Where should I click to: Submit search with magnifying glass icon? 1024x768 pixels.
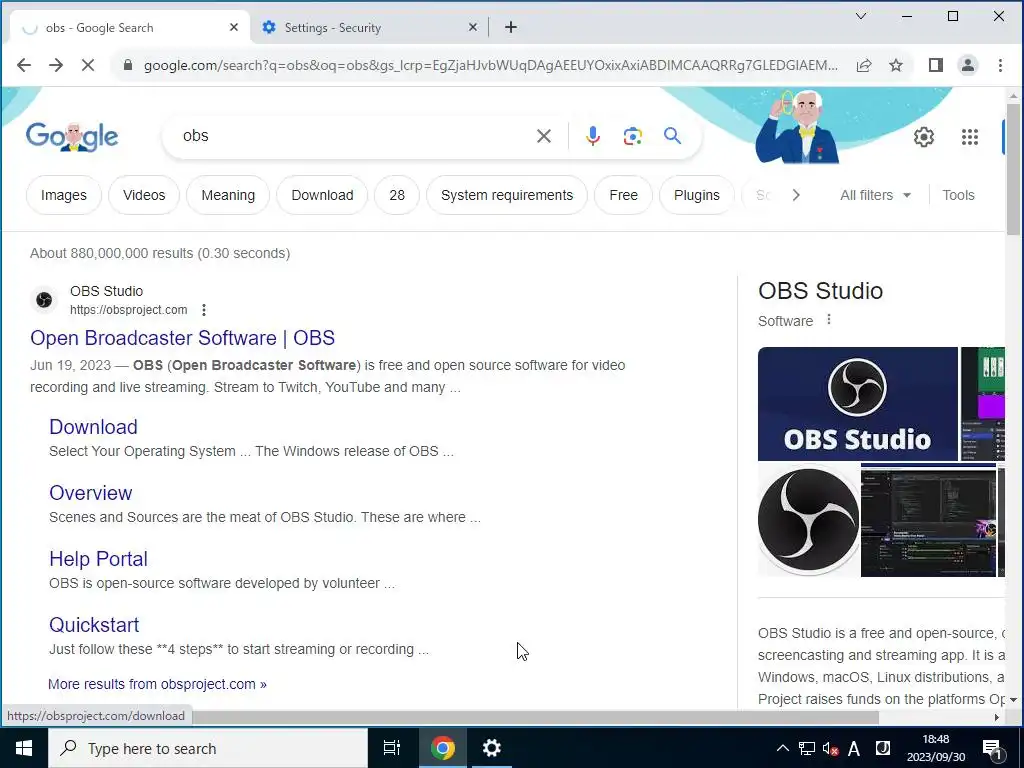[673, 136]
